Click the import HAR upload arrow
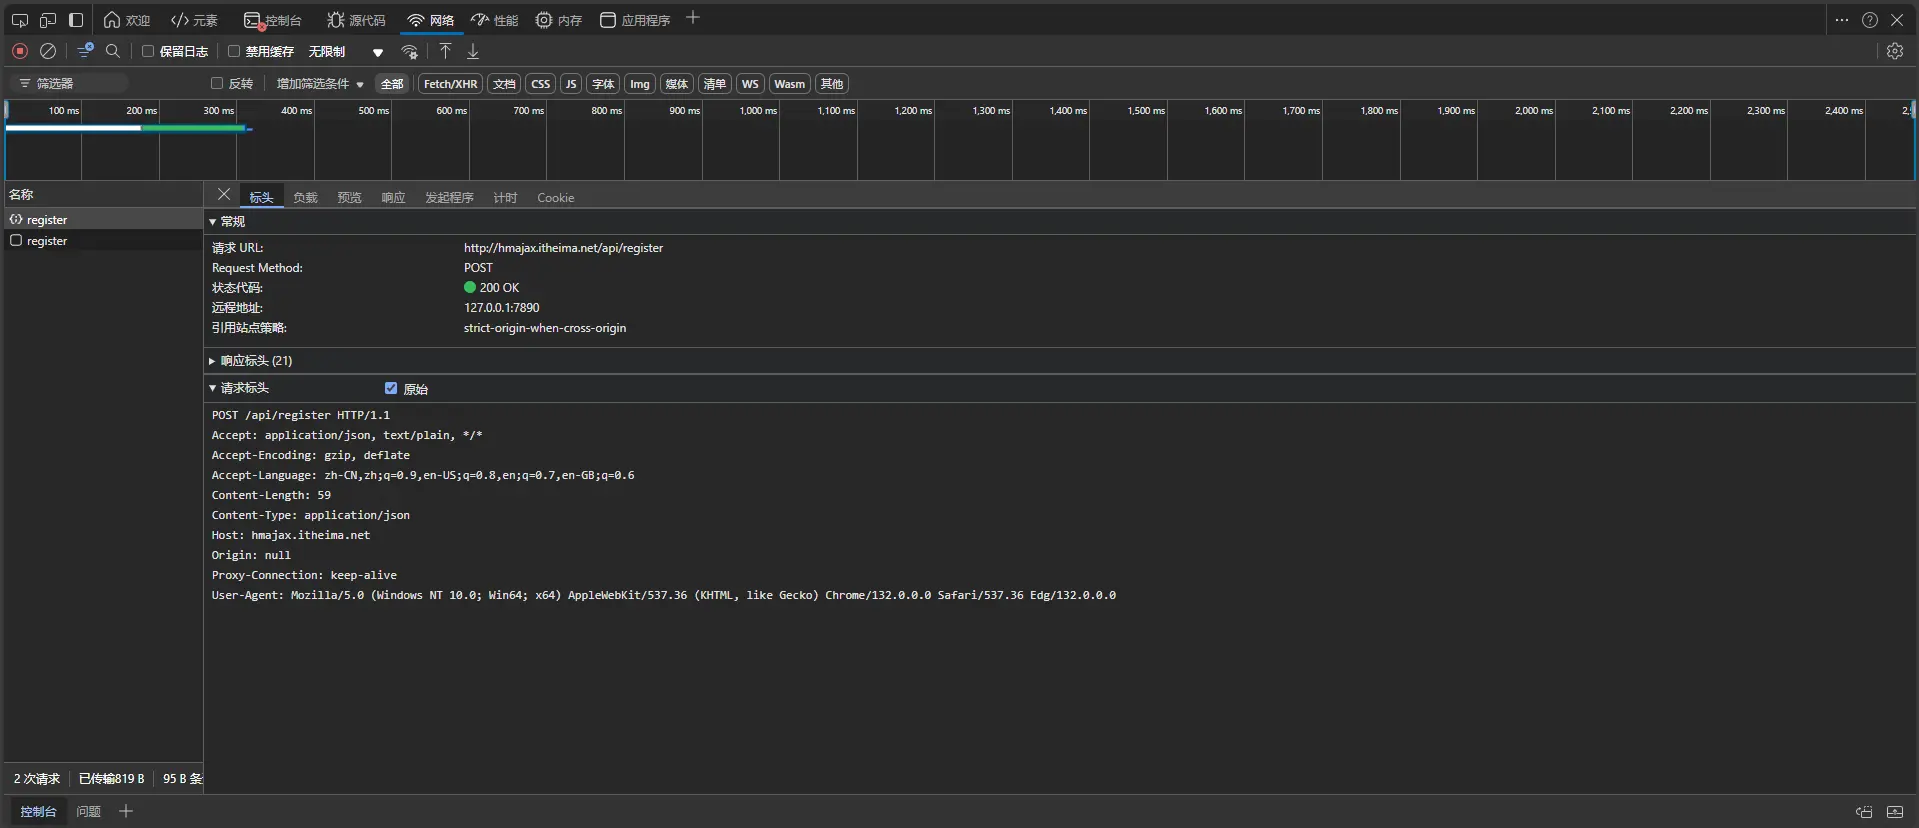 [x=445, y=51]
